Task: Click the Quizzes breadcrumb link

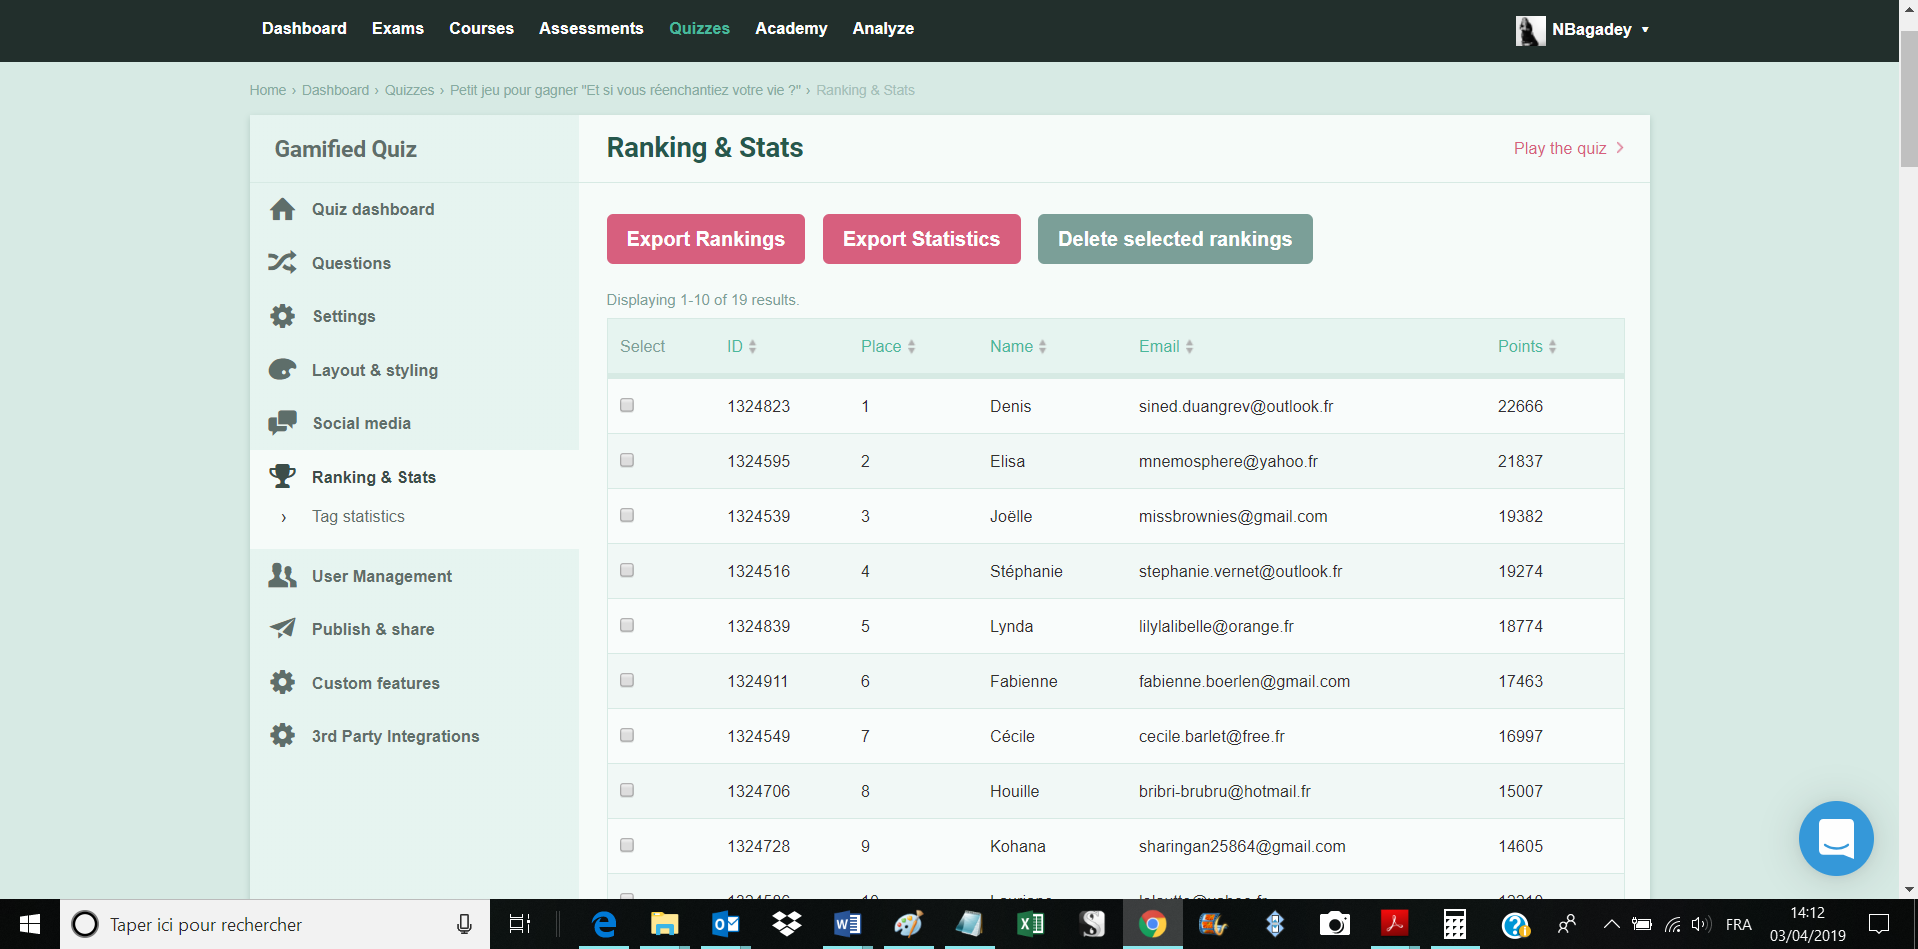Action: point(409,90)
